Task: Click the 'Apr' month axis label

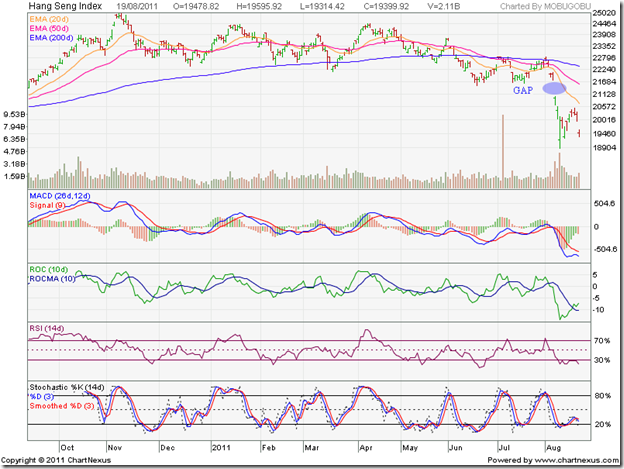Action: click(366, 448)
